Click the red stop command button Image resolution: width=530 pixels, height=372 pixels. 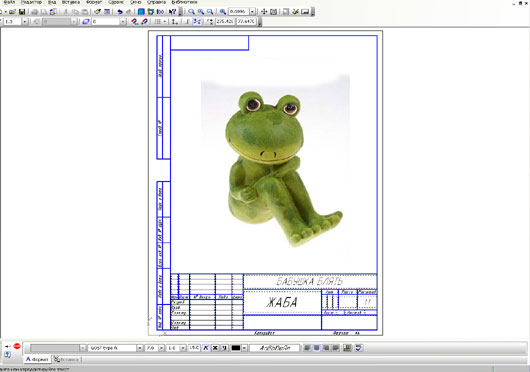click(x=17, y=346)
